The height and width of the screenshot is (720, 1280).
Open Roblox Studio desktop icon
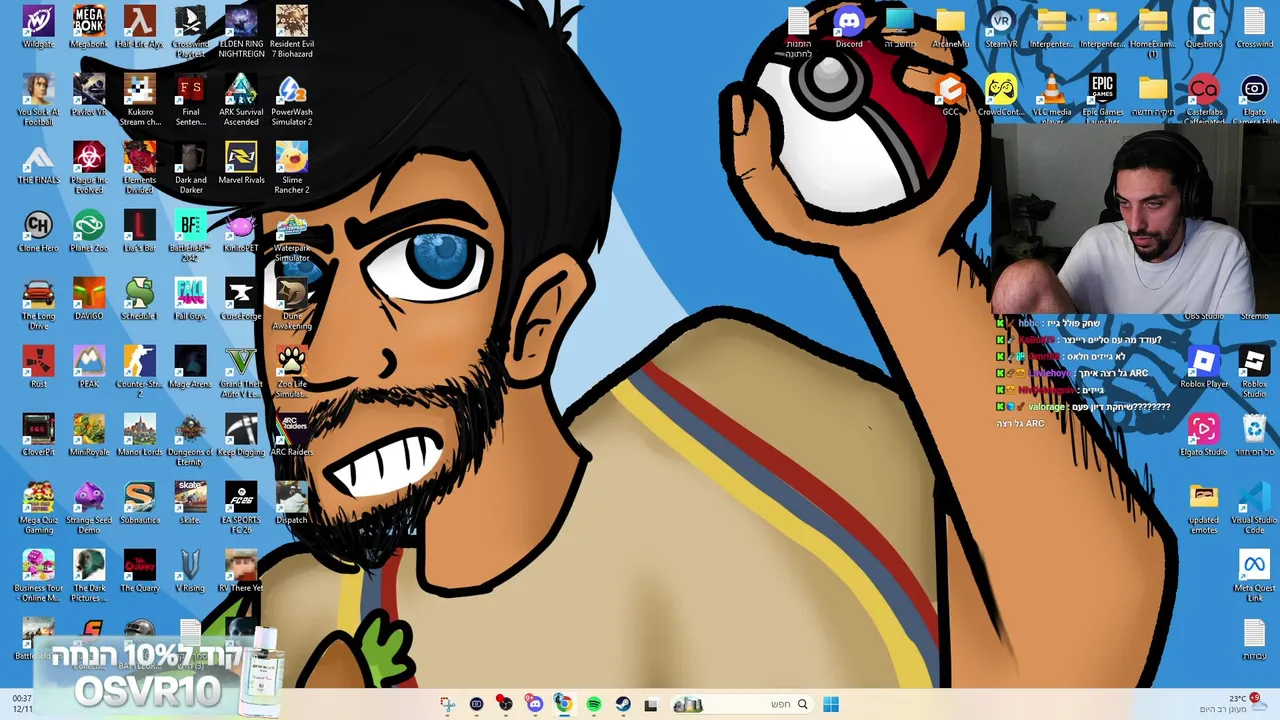(x=1254, y=372)
